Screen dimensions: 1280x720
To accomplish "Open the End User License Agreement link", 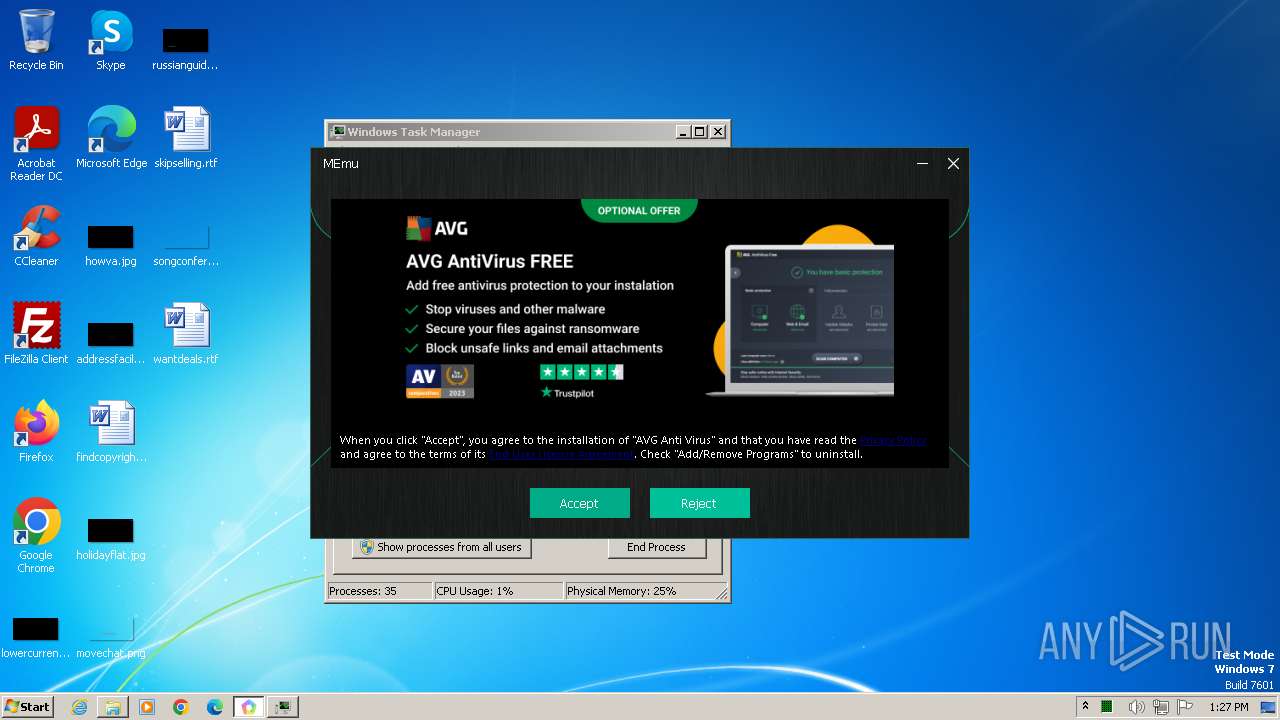I will tap(561, 454).
